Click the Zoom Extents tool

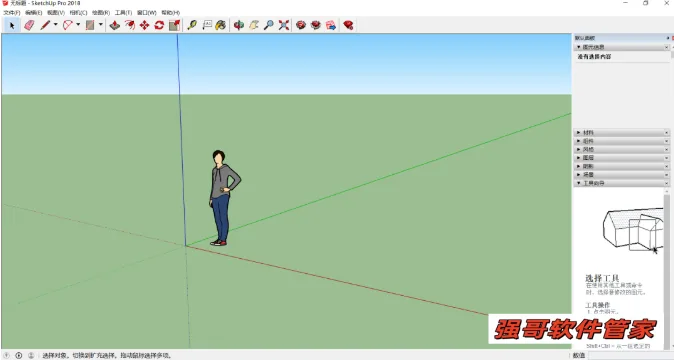(x=284, y=25)
